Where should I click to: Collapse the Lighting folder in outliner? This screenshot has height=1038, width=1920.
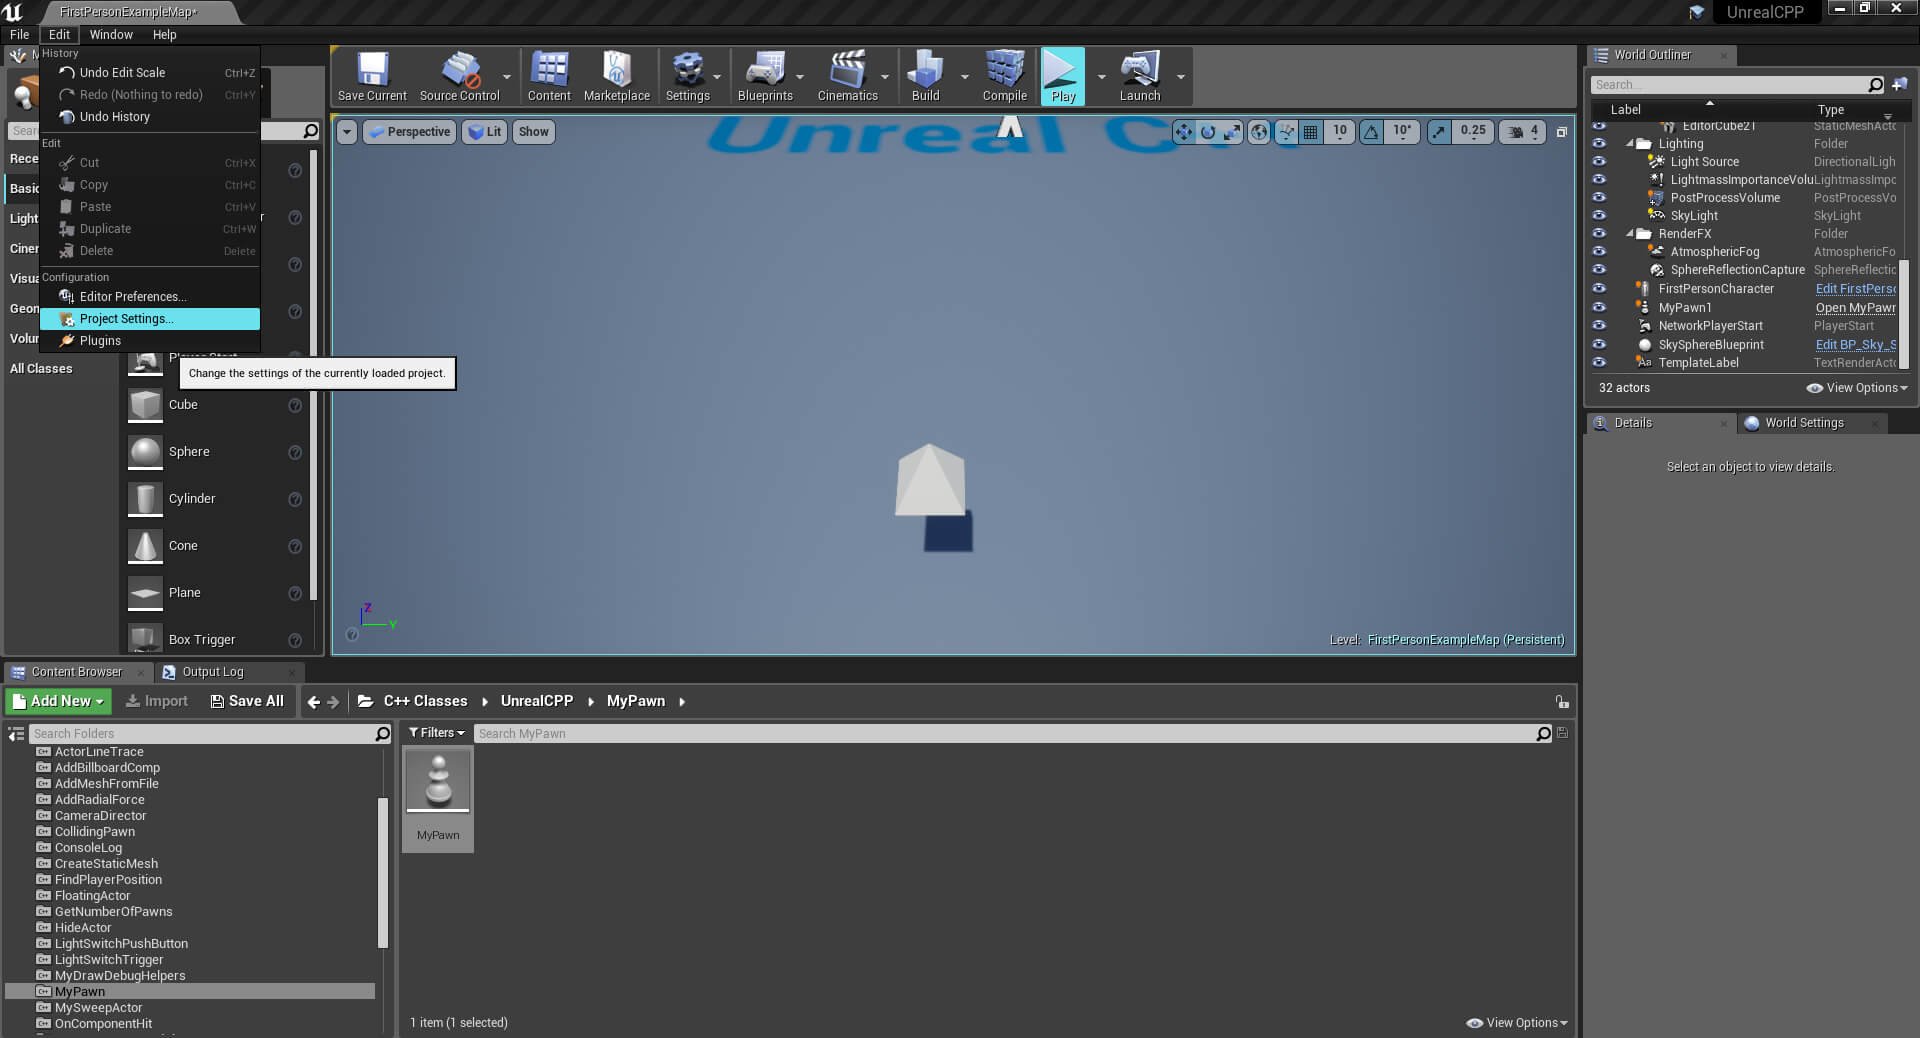1629,144
